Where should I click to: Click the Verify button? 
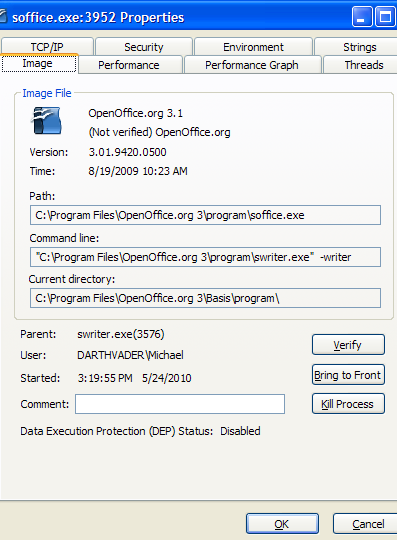click(x=348, y=344)
